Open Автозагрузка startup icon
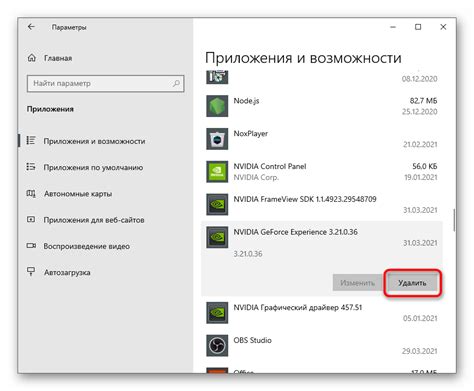Viewport: 474px width, 391px height. click(x=31, y=272)
